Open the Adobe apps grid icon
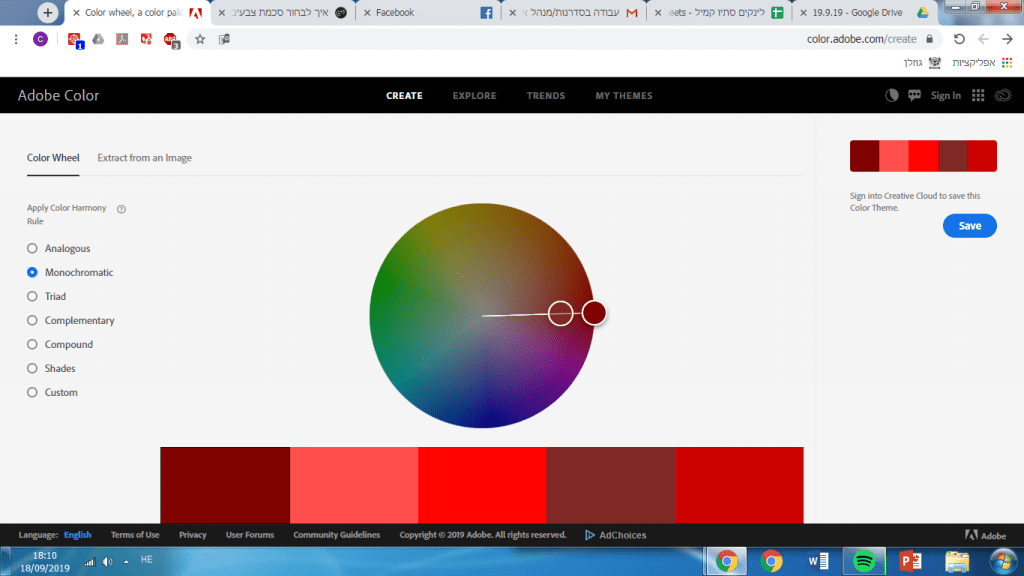The image size is (1024, 576). pyautogui.click(x=978, y=95)
